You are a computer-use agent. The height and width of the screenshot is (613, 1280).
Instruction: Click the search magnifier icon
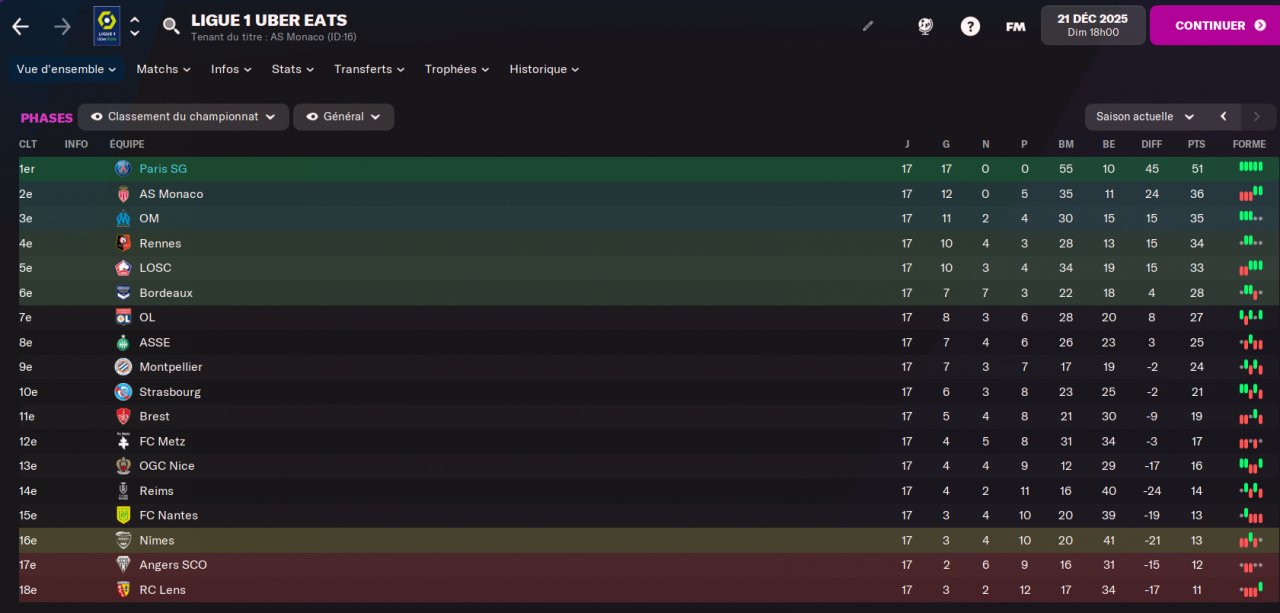pos(171,27)
